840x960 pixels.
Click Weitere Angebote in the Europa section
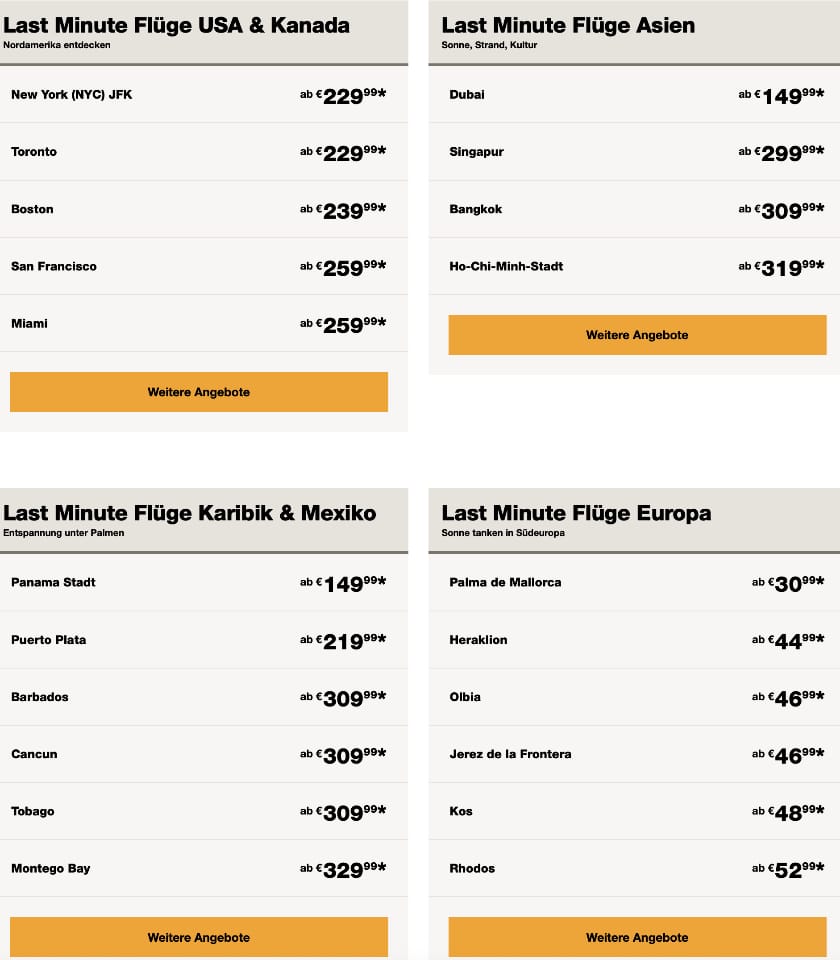point(636,937)
